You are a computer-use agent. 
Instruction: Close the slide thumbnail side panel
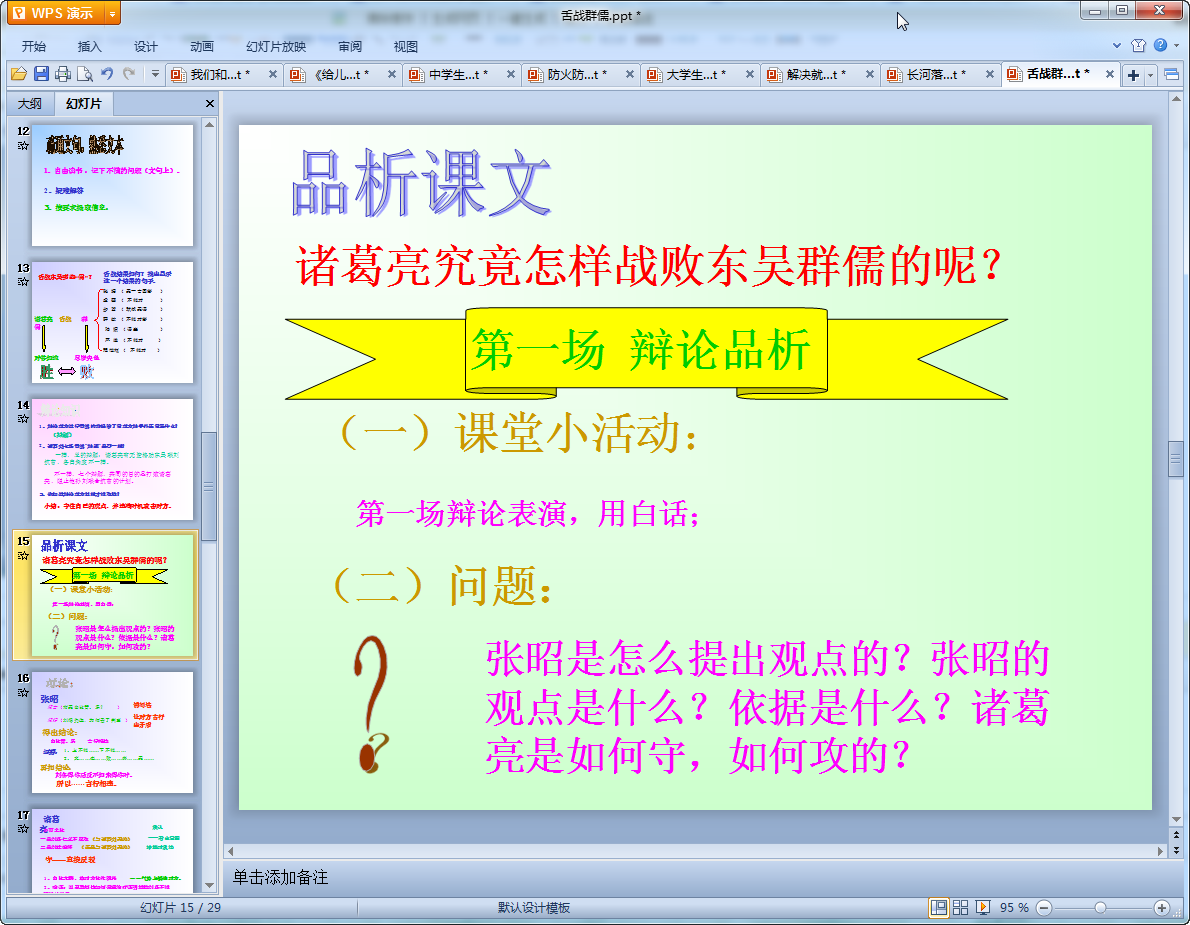[x=209, y=103]
